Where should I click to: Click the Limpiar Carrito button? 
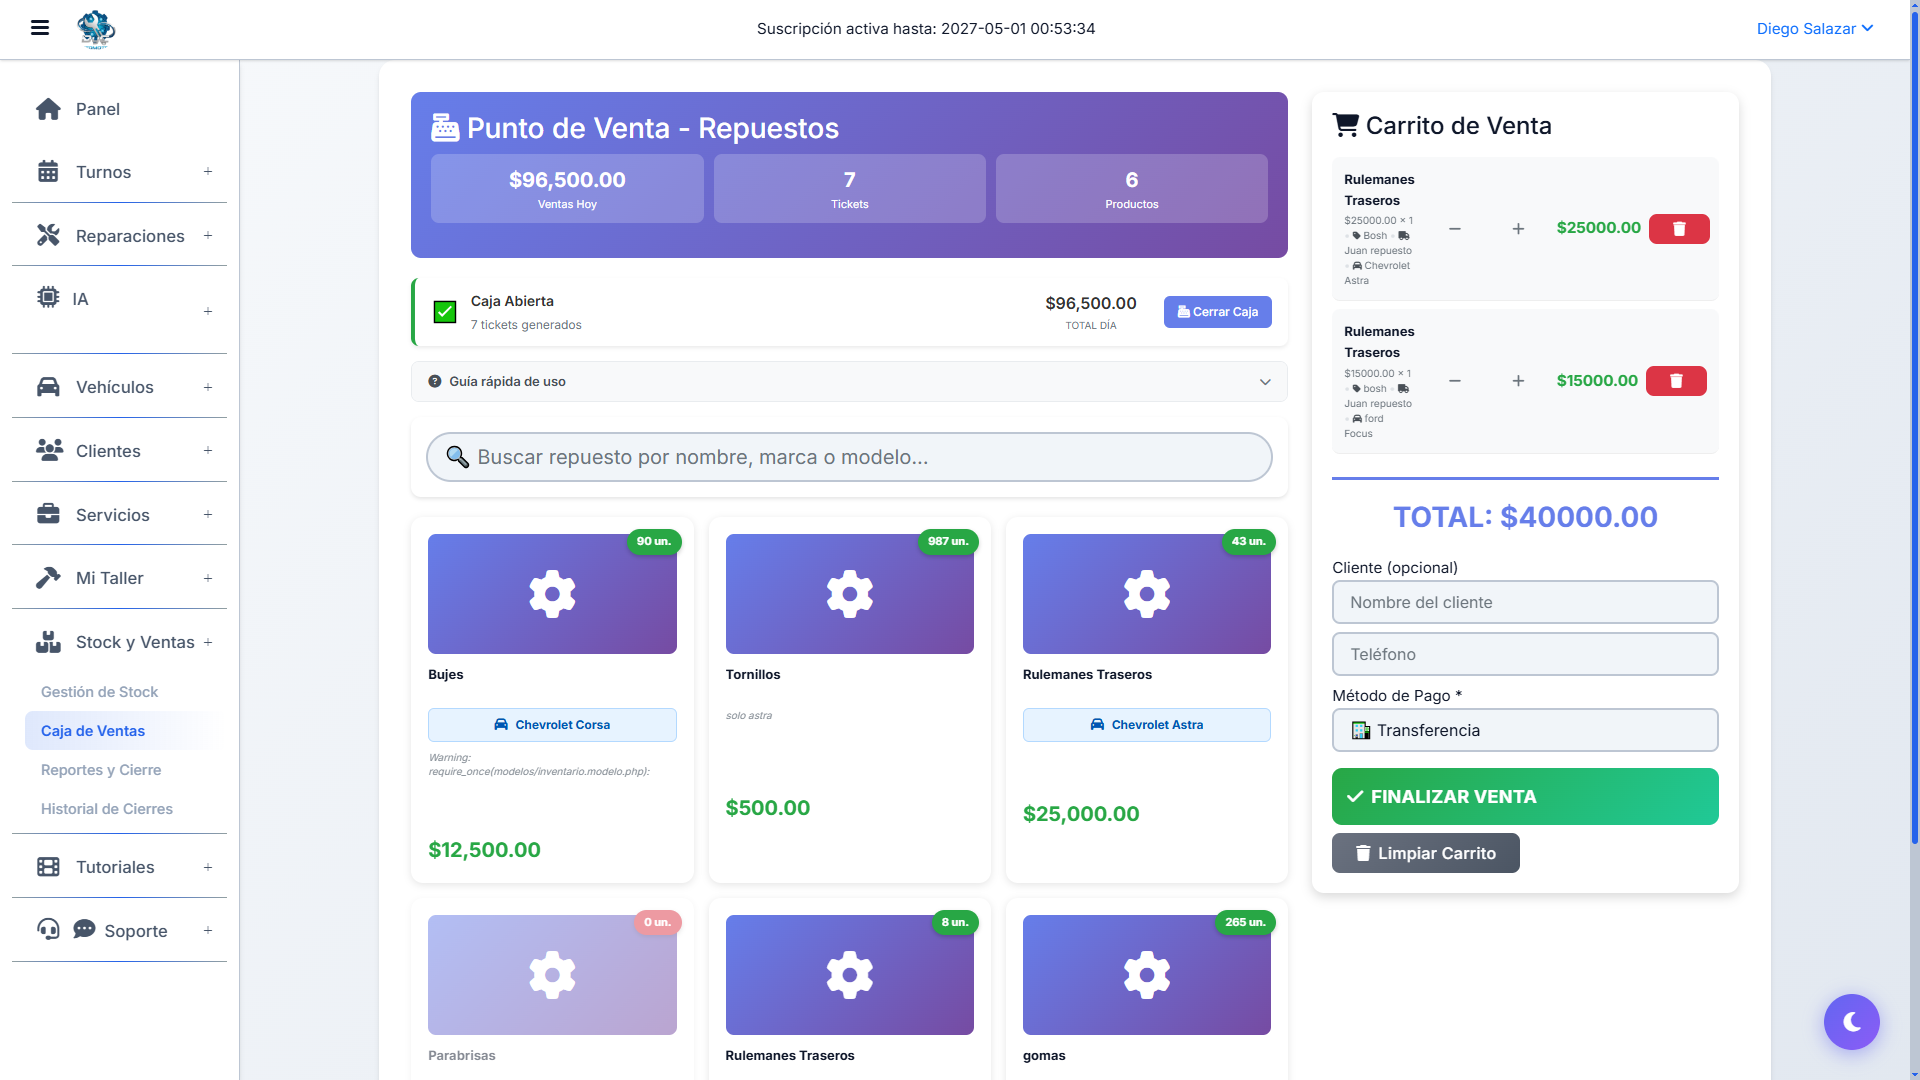click(1425, 853)
